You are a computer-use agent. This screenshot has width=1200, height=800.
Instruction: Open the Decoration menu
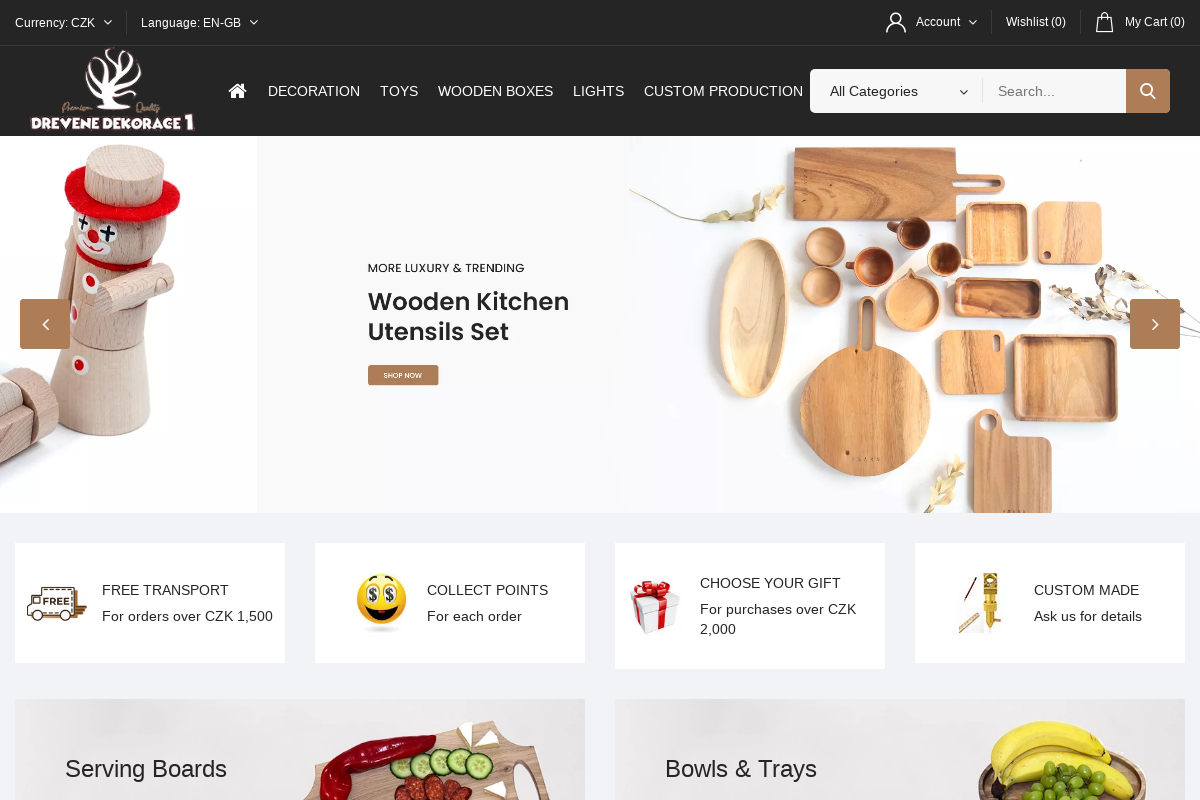pos(314,91)
